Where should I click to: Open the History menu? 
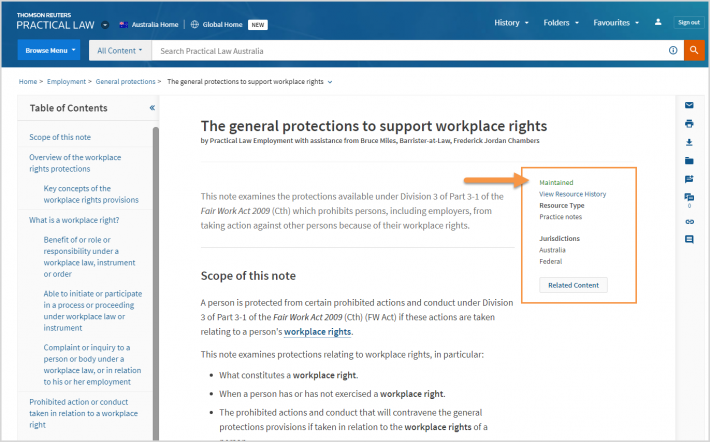511,23
